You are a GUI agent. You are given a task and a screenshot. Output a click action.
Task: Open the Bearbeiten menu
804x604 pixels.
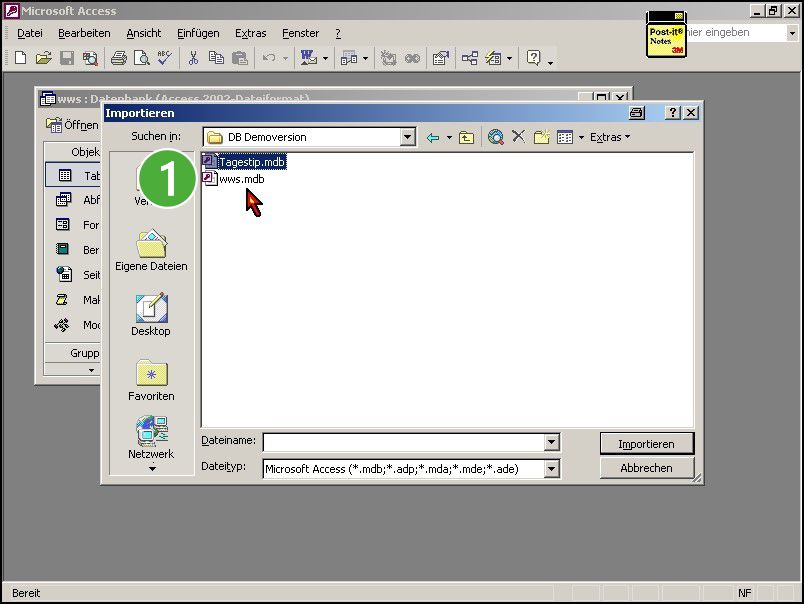84,33
